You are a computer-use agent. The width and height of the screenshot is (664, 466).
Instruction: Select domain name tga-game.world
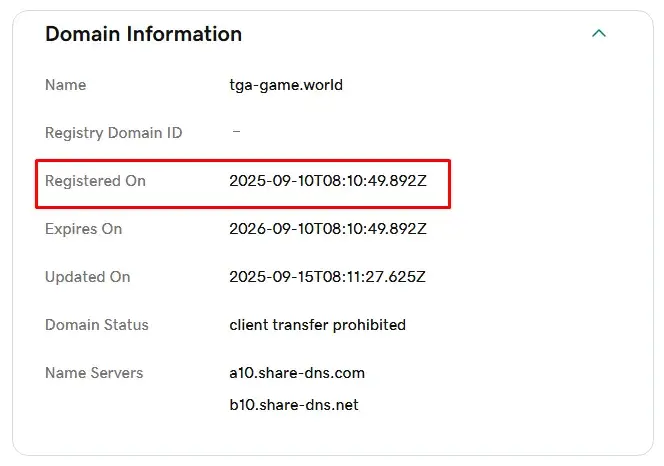tap(286, 86)
